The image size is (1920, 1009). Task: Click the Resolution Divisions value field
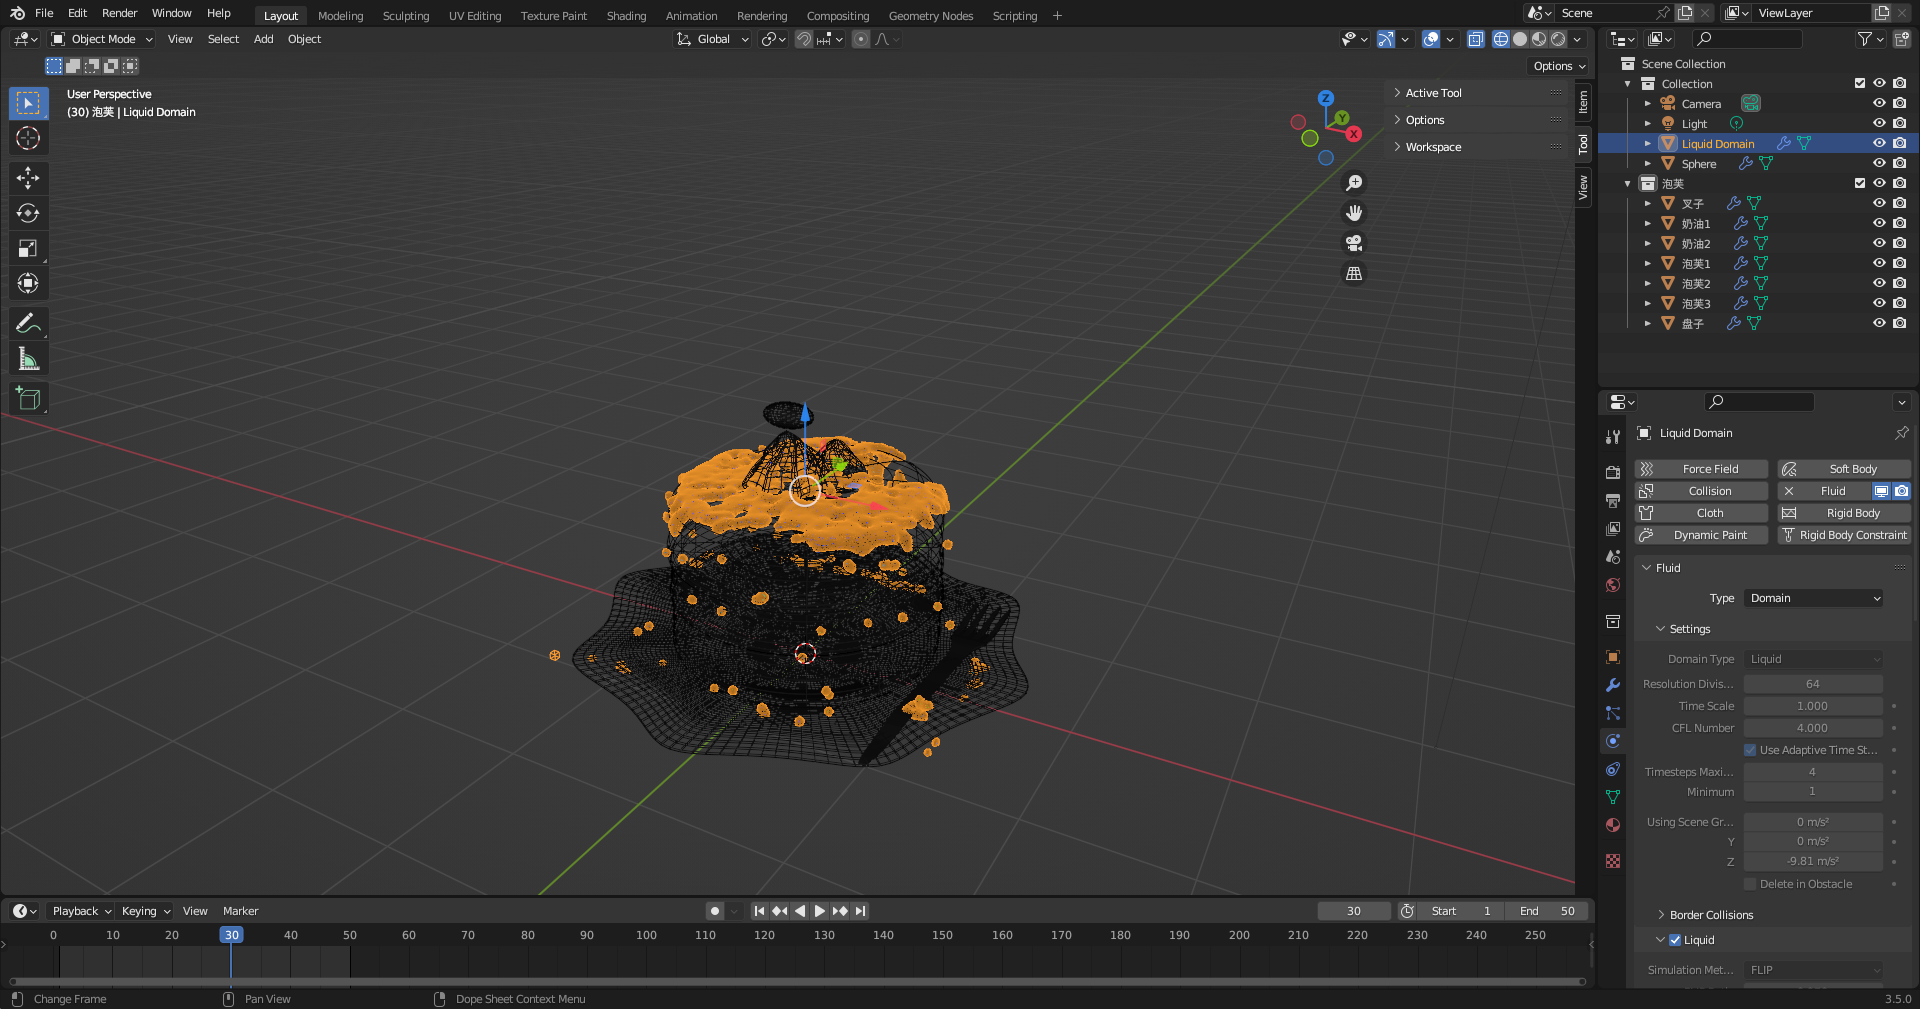1813,684
